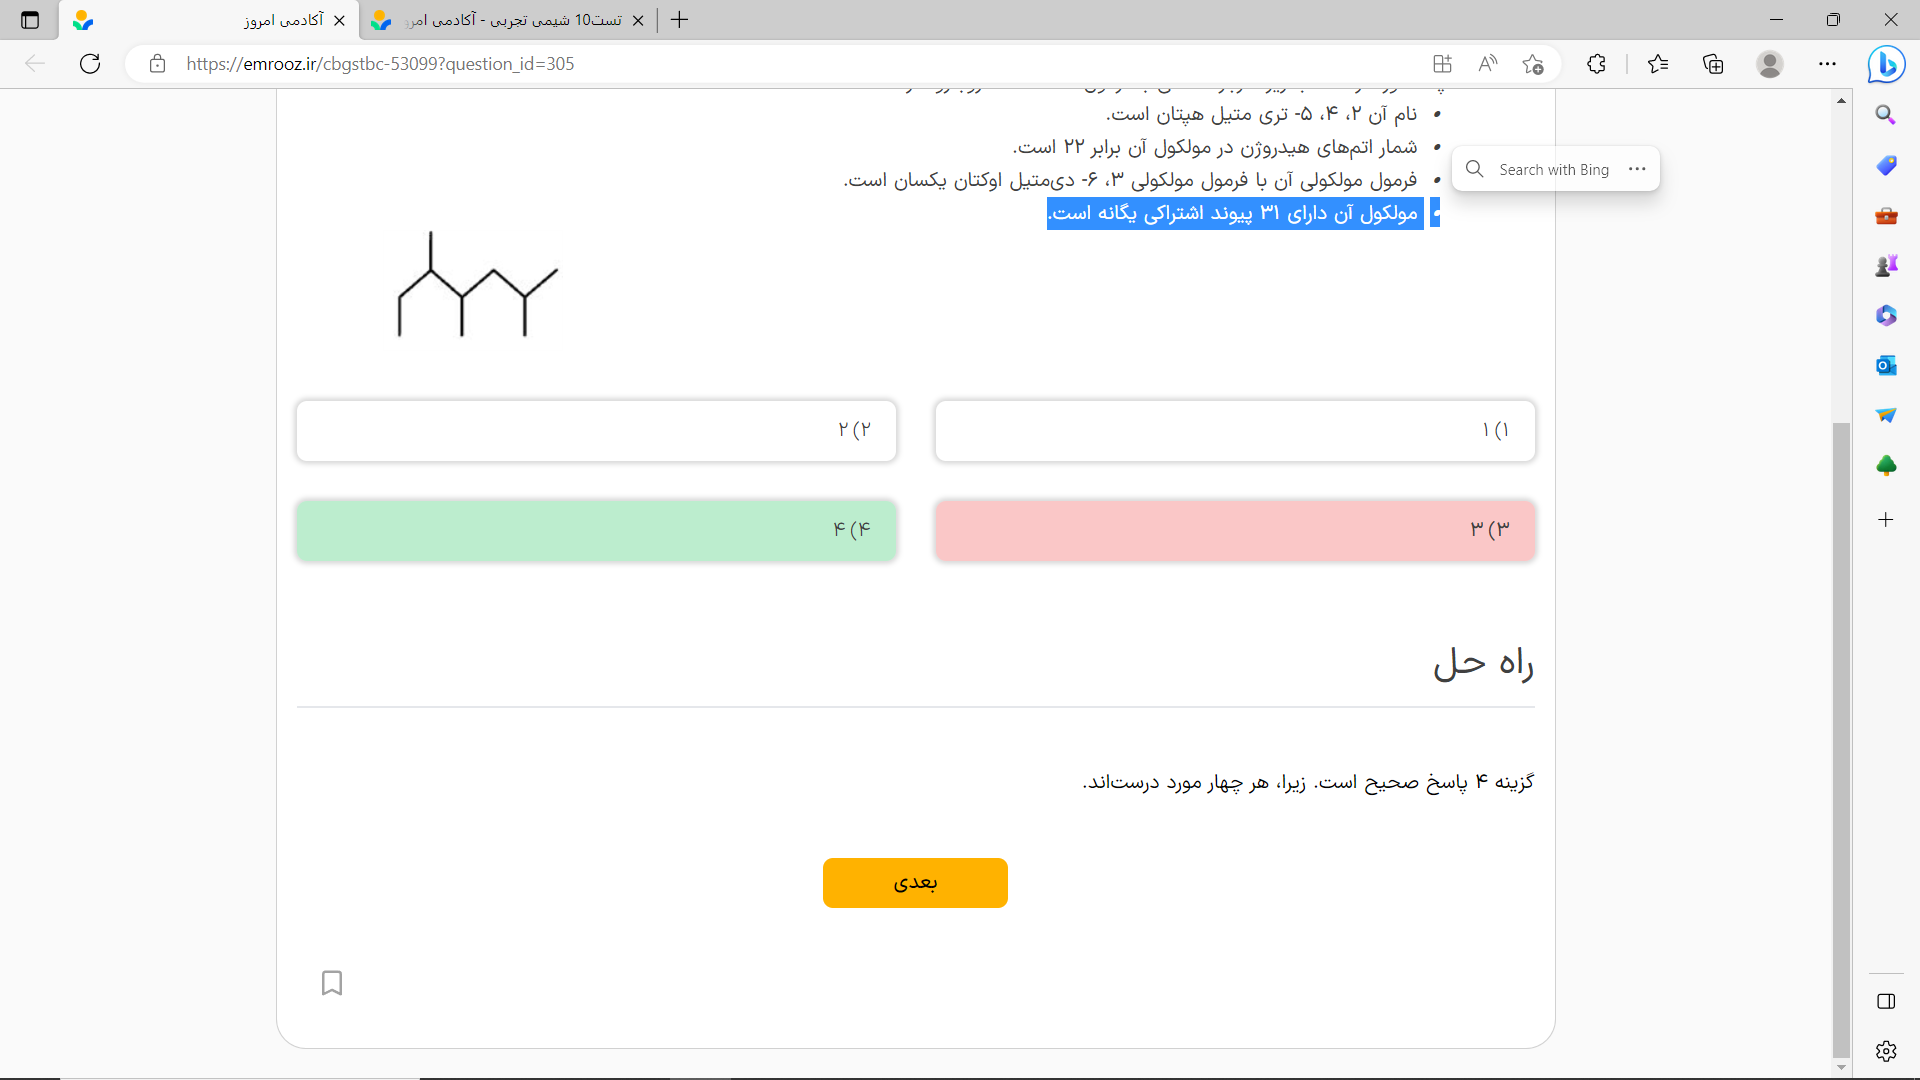Viewport: 1920px width, 1080px height.
Task: Open the browser Extensions puzzle icon
Action: coord(1596,64)
